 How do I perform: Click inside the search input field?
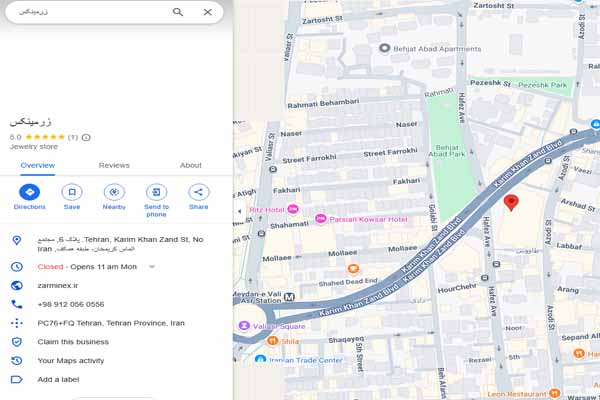coord(90,12)
